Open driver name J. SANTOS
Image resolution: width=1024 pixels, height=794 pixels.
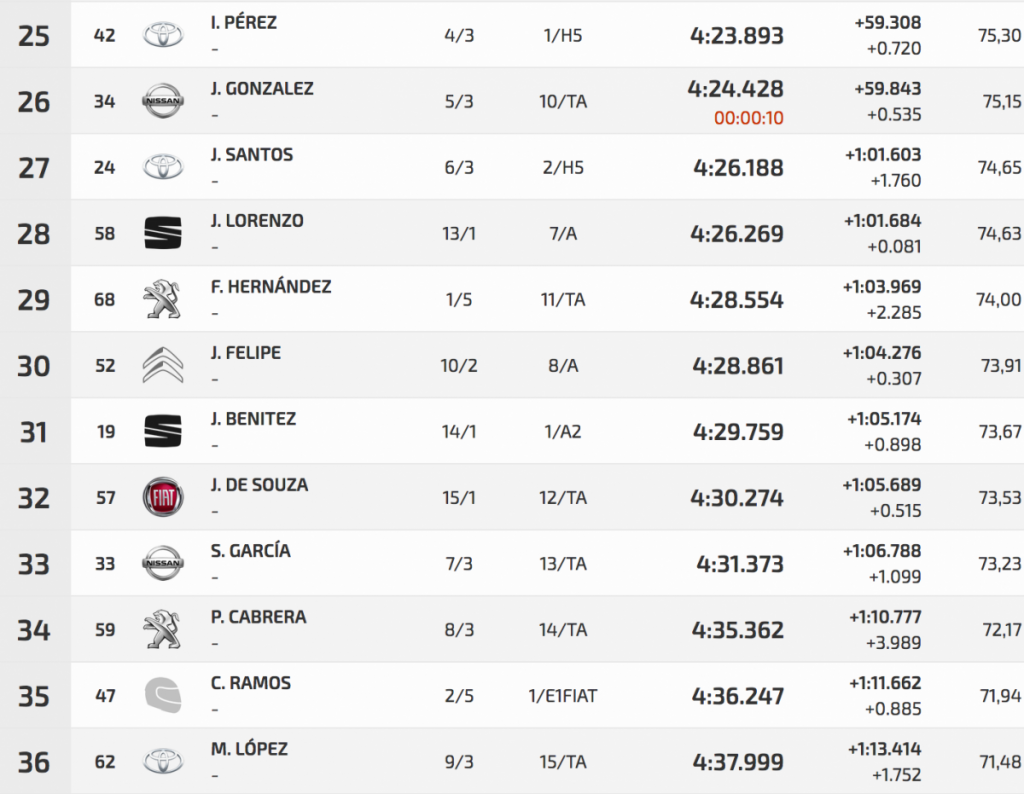click(252, 155)
